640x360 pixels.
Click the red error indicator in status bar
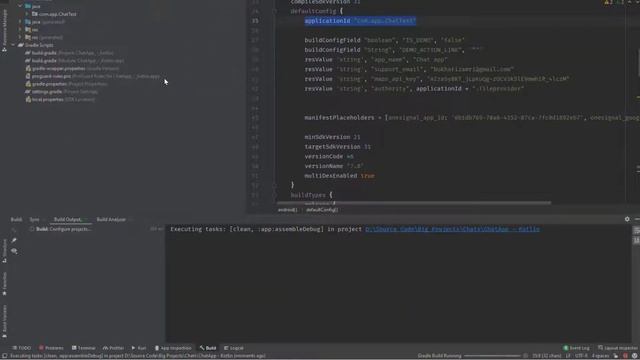625,356
